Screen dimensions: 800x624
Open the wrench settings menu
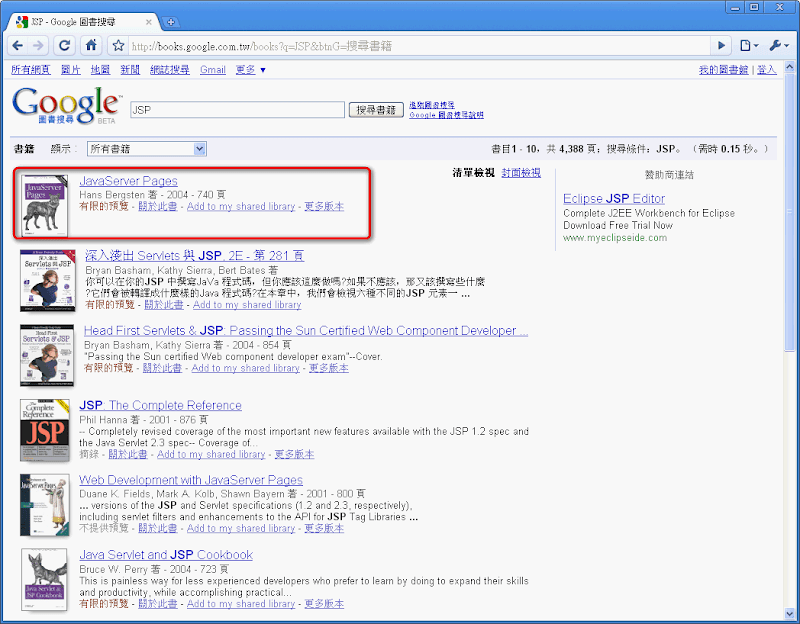[x=779, y=45]
